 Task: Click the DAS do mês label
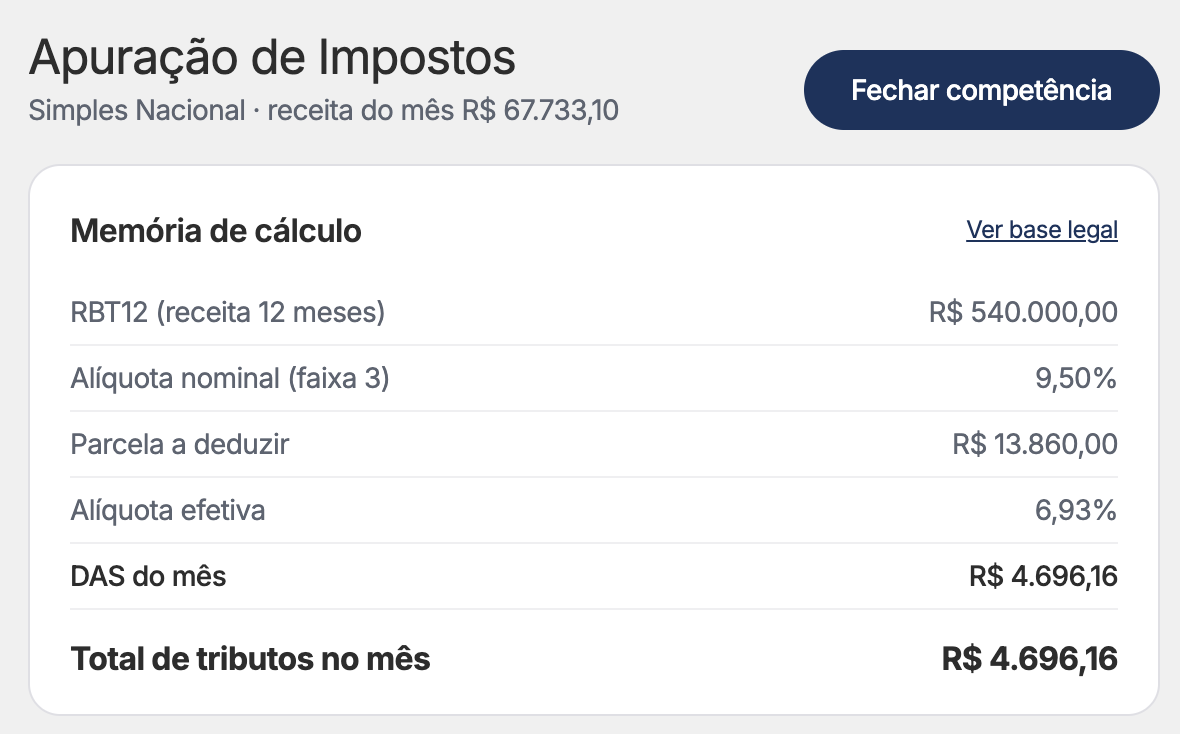(x=148, y=577)
